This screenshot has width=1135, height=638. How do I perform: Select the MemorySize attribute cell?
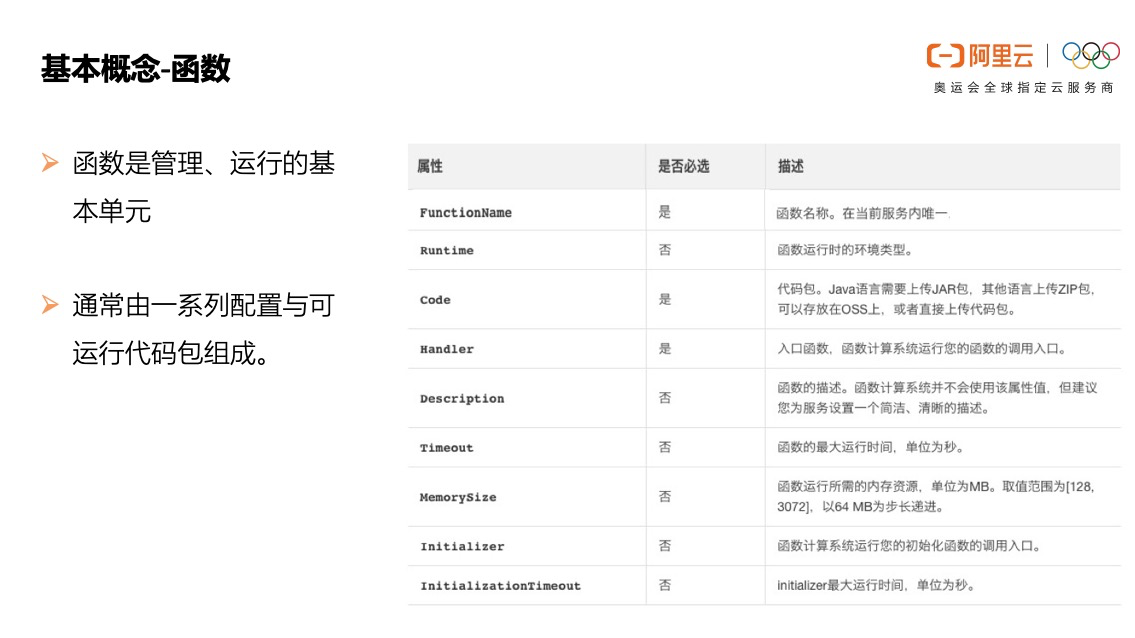click(457, 497)
